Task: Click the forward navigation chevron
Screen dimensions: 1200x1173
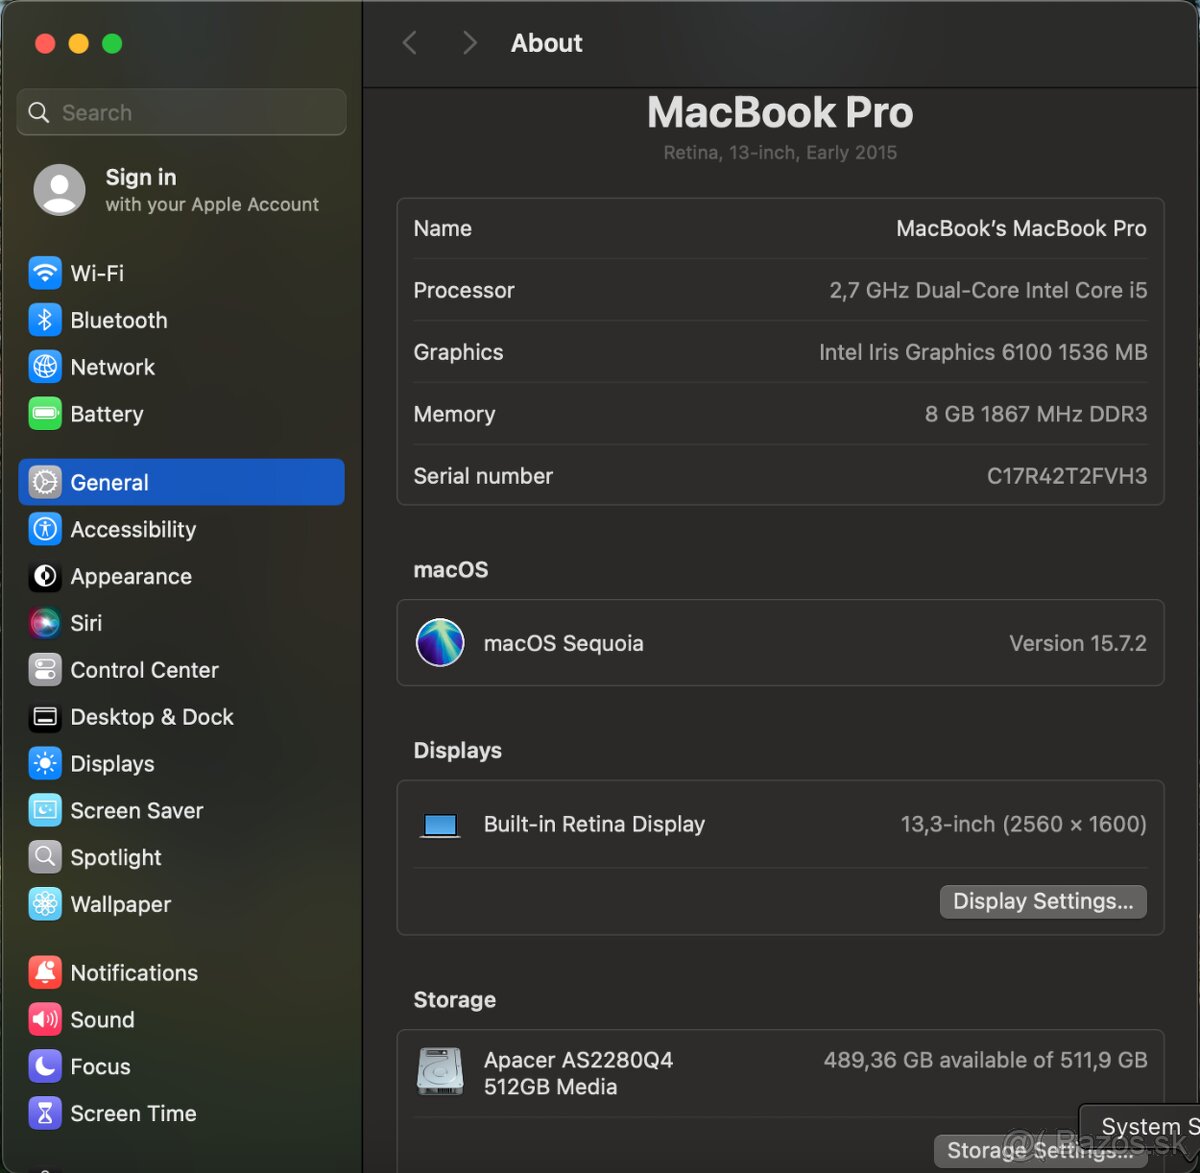Action: pyautogui.click(x=469, y=42)
